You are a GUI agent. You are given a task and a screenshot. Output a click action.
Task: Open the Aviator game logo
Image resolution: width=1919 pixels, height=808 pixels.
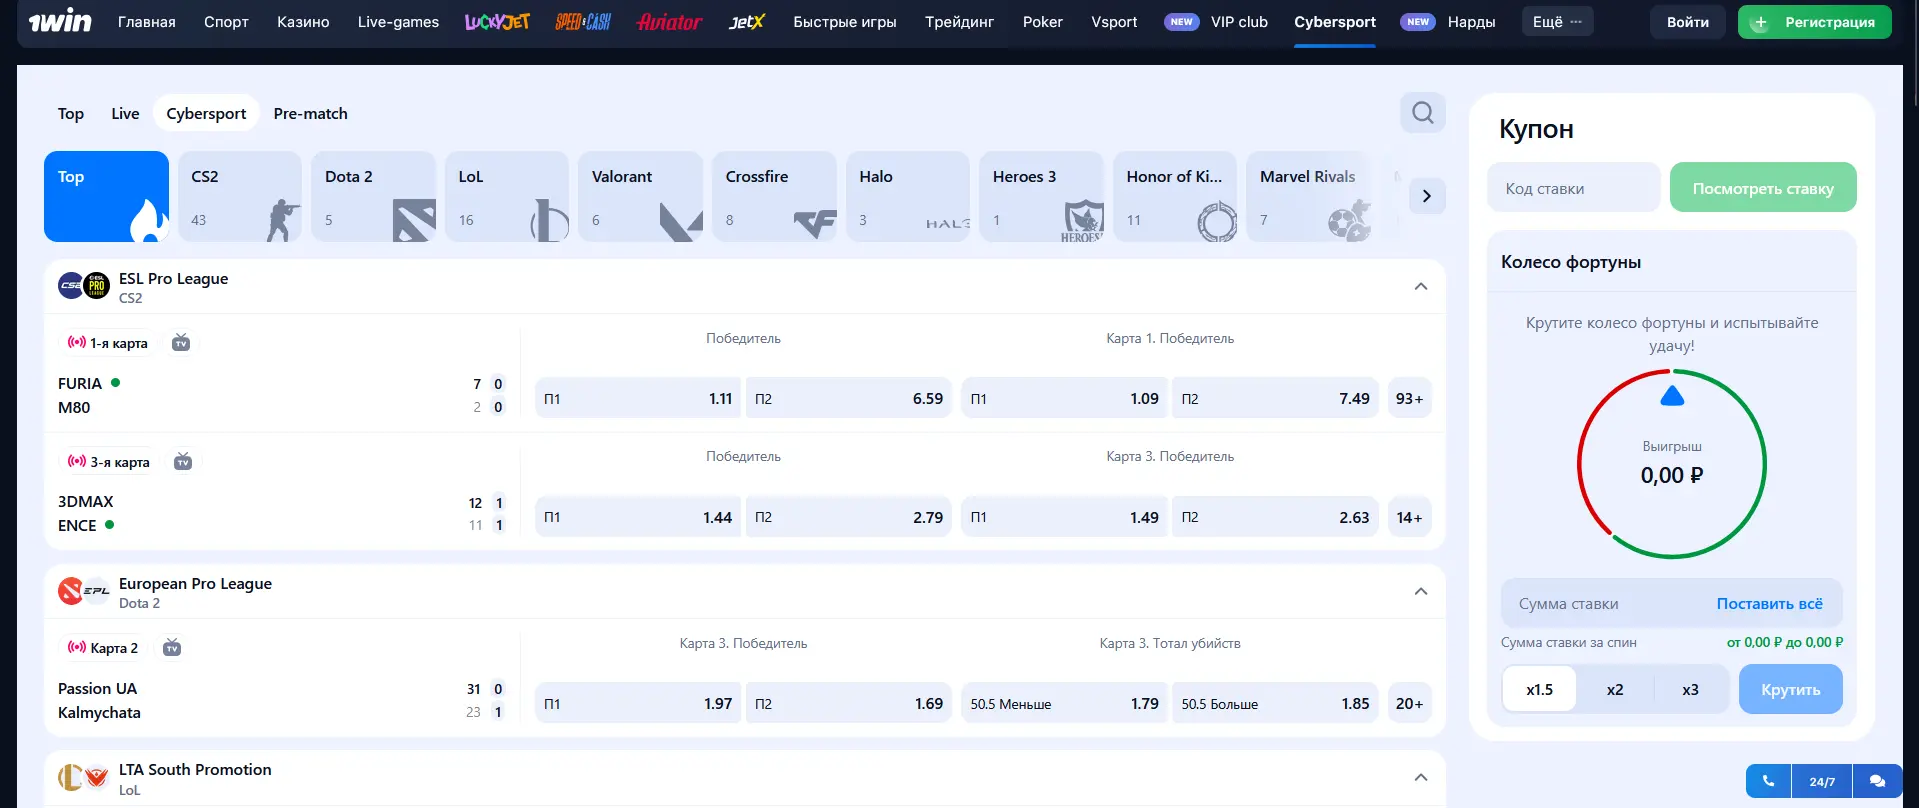(669, 22)
